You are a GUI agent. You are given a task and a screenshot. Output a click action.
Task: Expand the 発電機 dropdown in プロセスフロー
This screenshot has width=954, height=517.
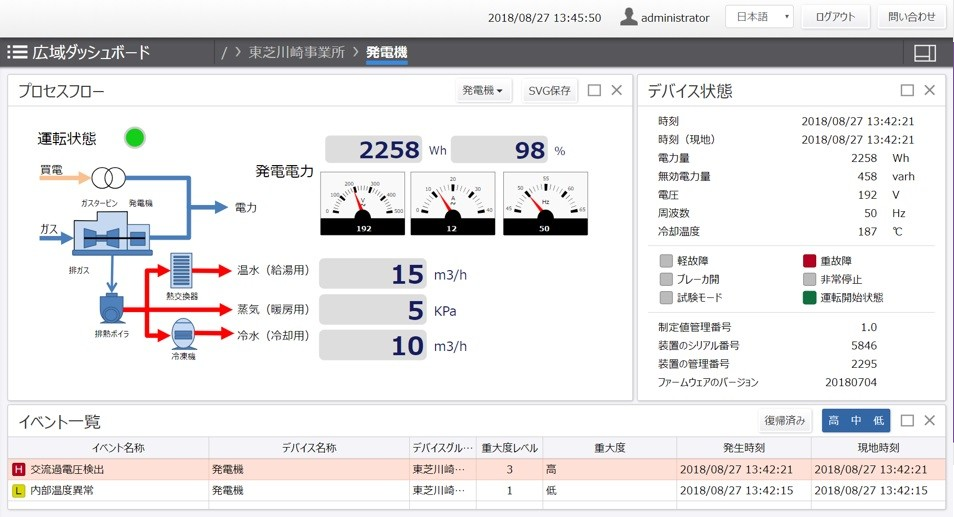483,91
